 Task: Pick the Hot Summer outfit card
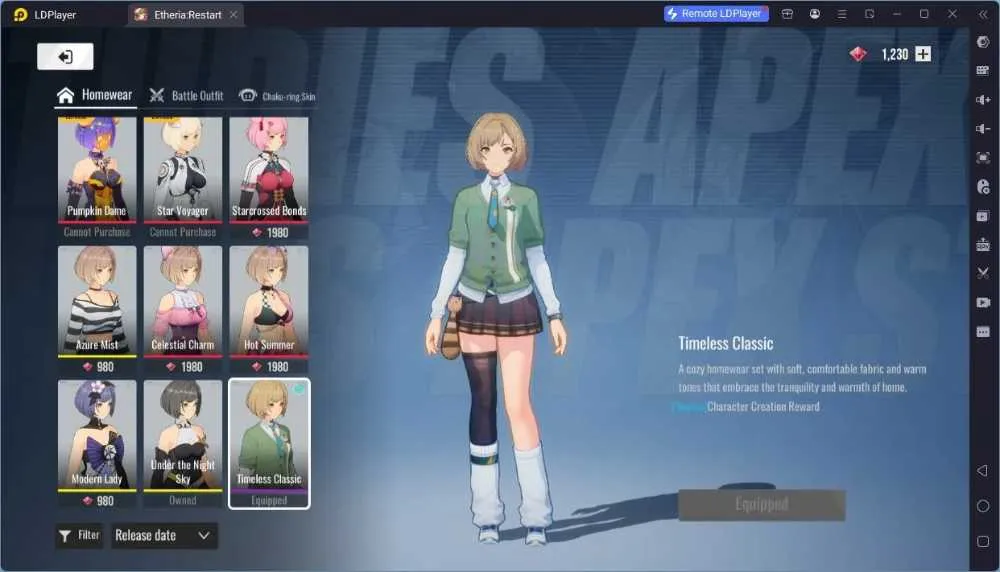pos(269,301)
